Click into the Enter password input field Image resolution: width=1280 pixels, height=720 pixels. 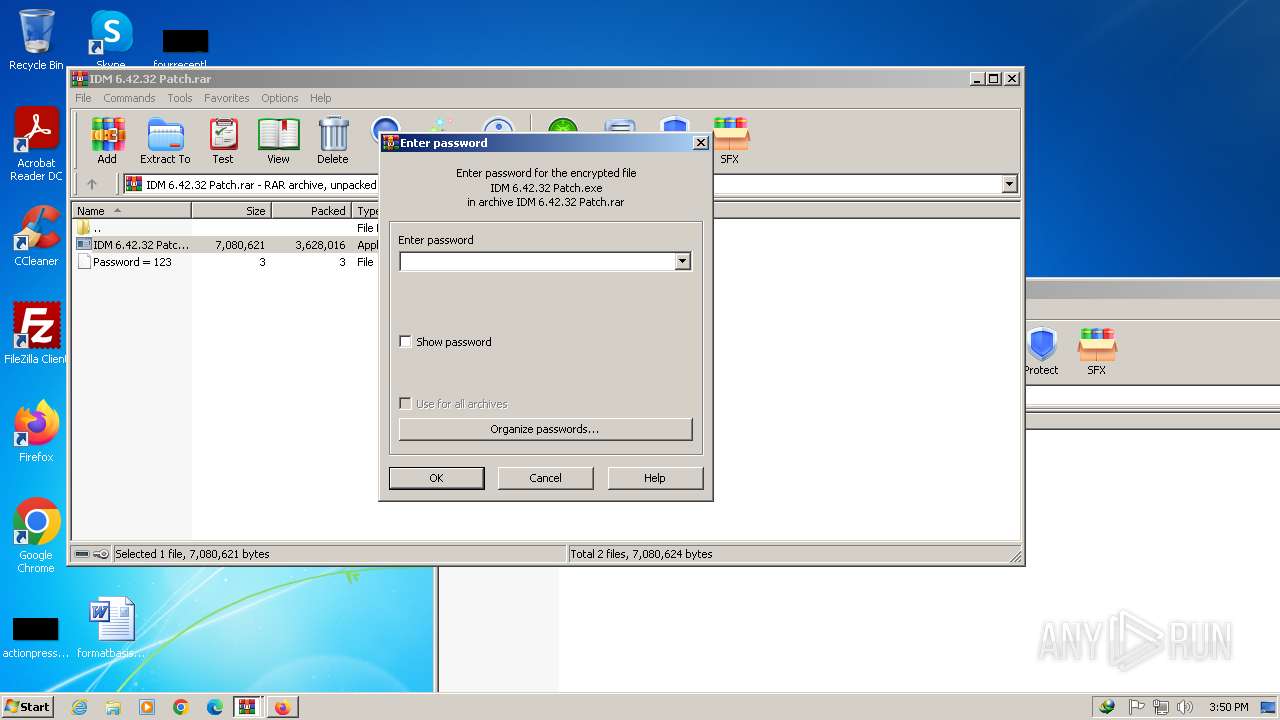pyautogui.click(x=537, y=262)
